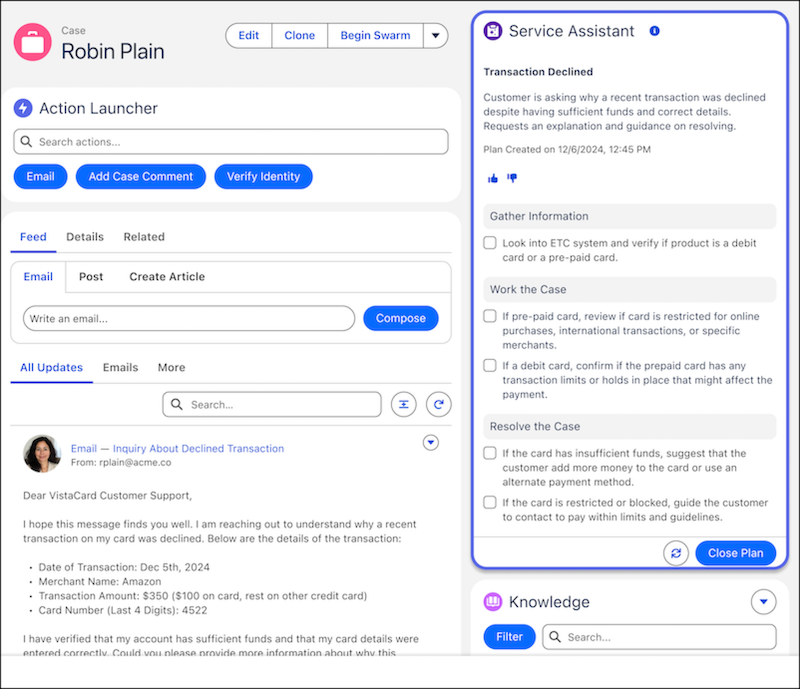
Task: Check the 'If pre-paid card, review' step
Action: pyautogui.click(x=490, y=316)
